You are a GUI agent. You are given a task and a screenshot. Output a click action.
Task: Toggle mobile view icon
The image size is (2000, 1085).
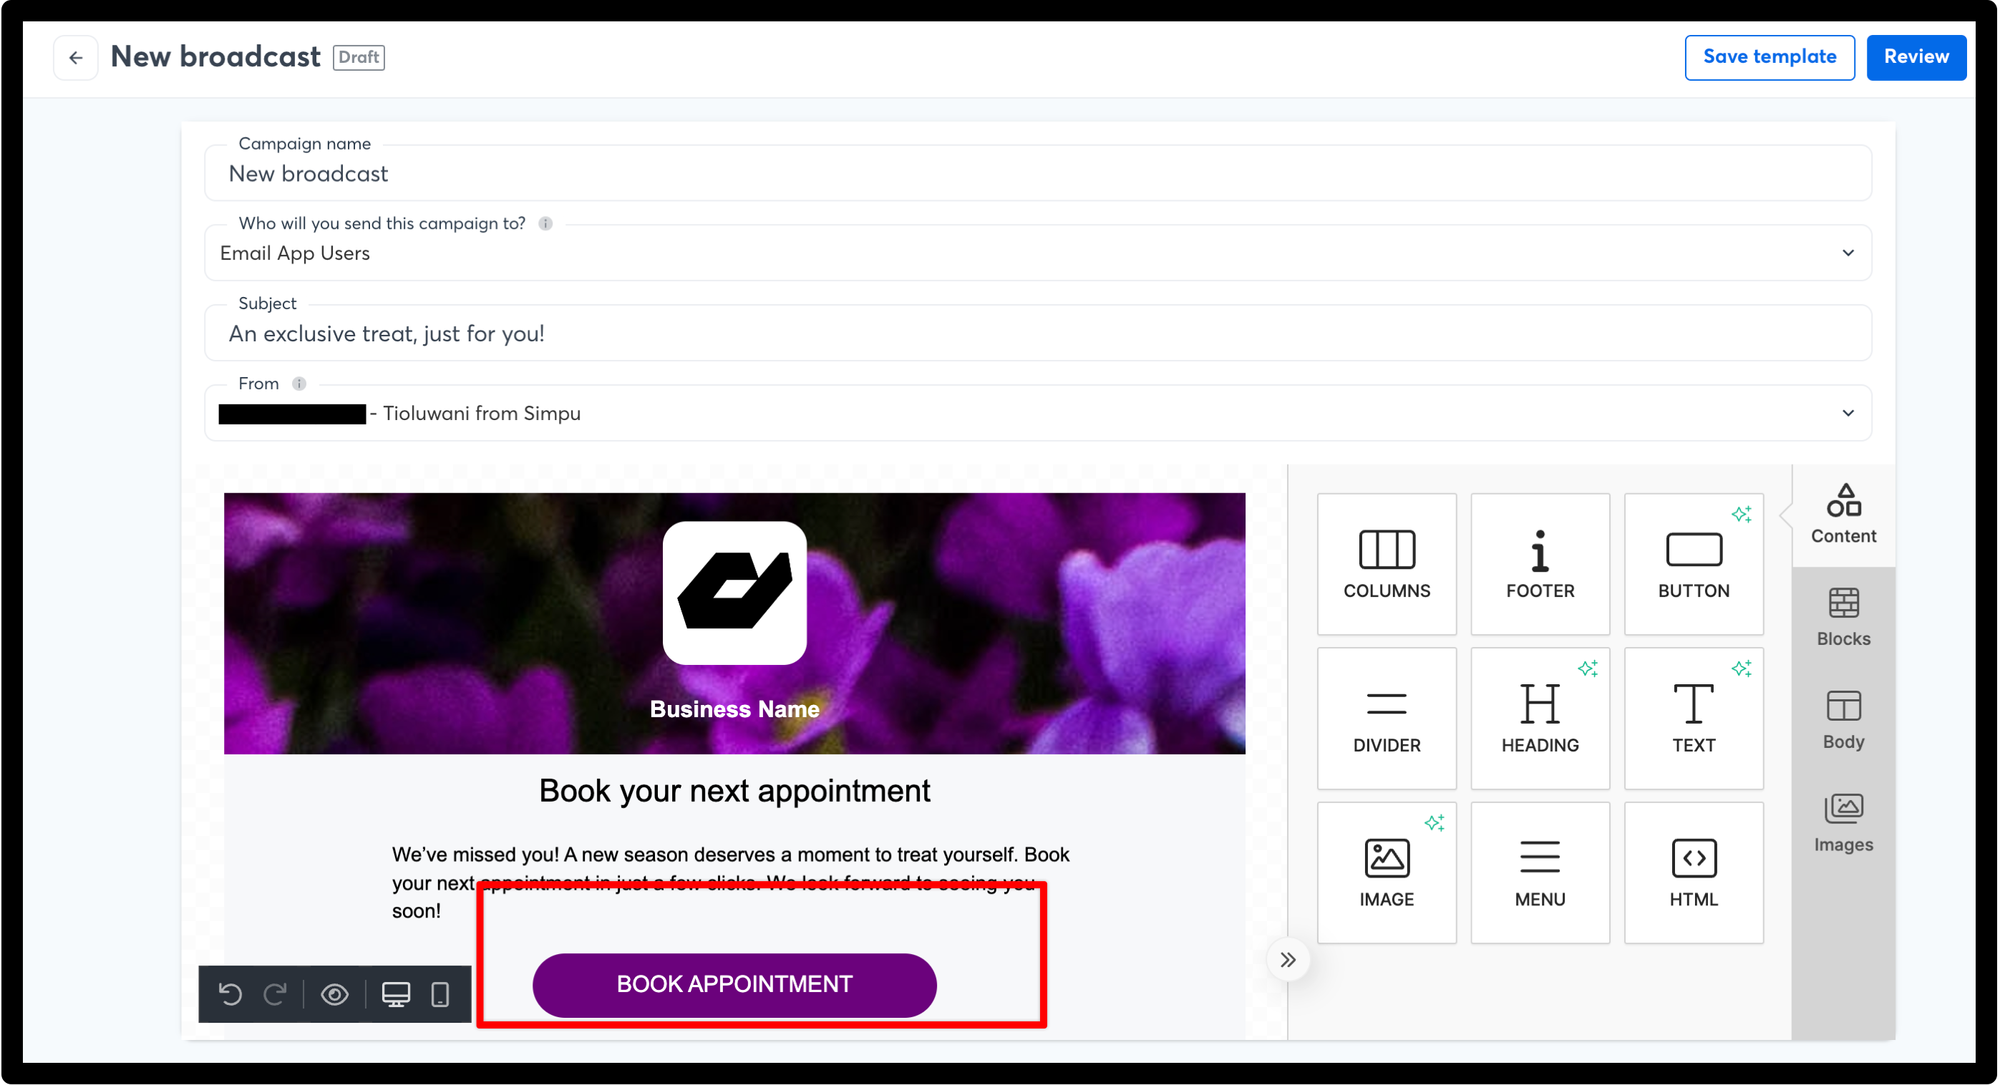440,994
